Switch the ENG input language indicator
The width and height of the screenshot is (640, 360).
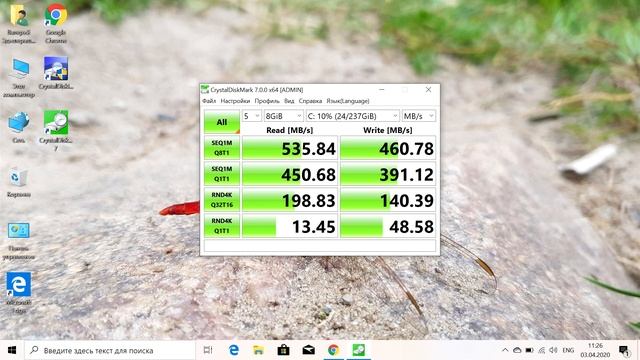[568, 350]
